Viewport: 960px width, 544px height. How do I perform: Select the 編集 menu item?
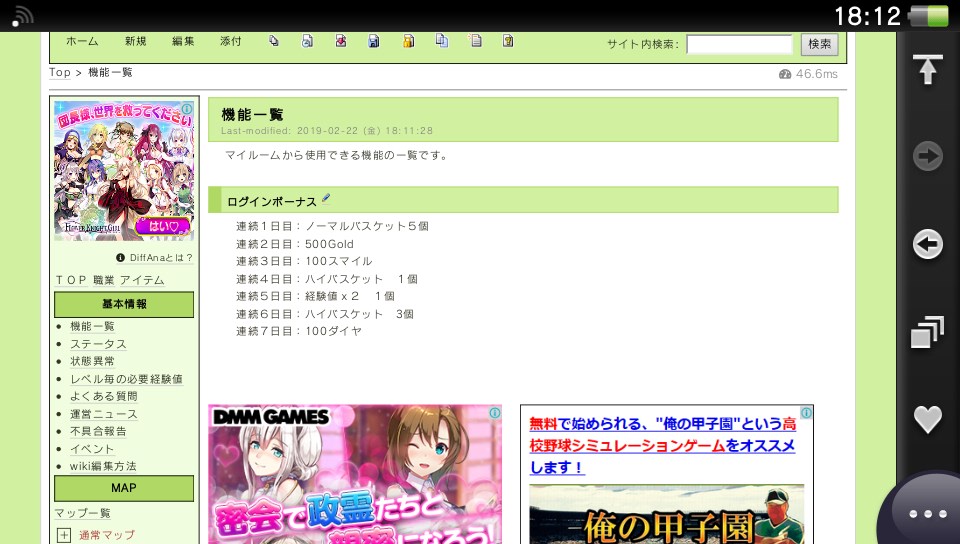pos(183,42)
